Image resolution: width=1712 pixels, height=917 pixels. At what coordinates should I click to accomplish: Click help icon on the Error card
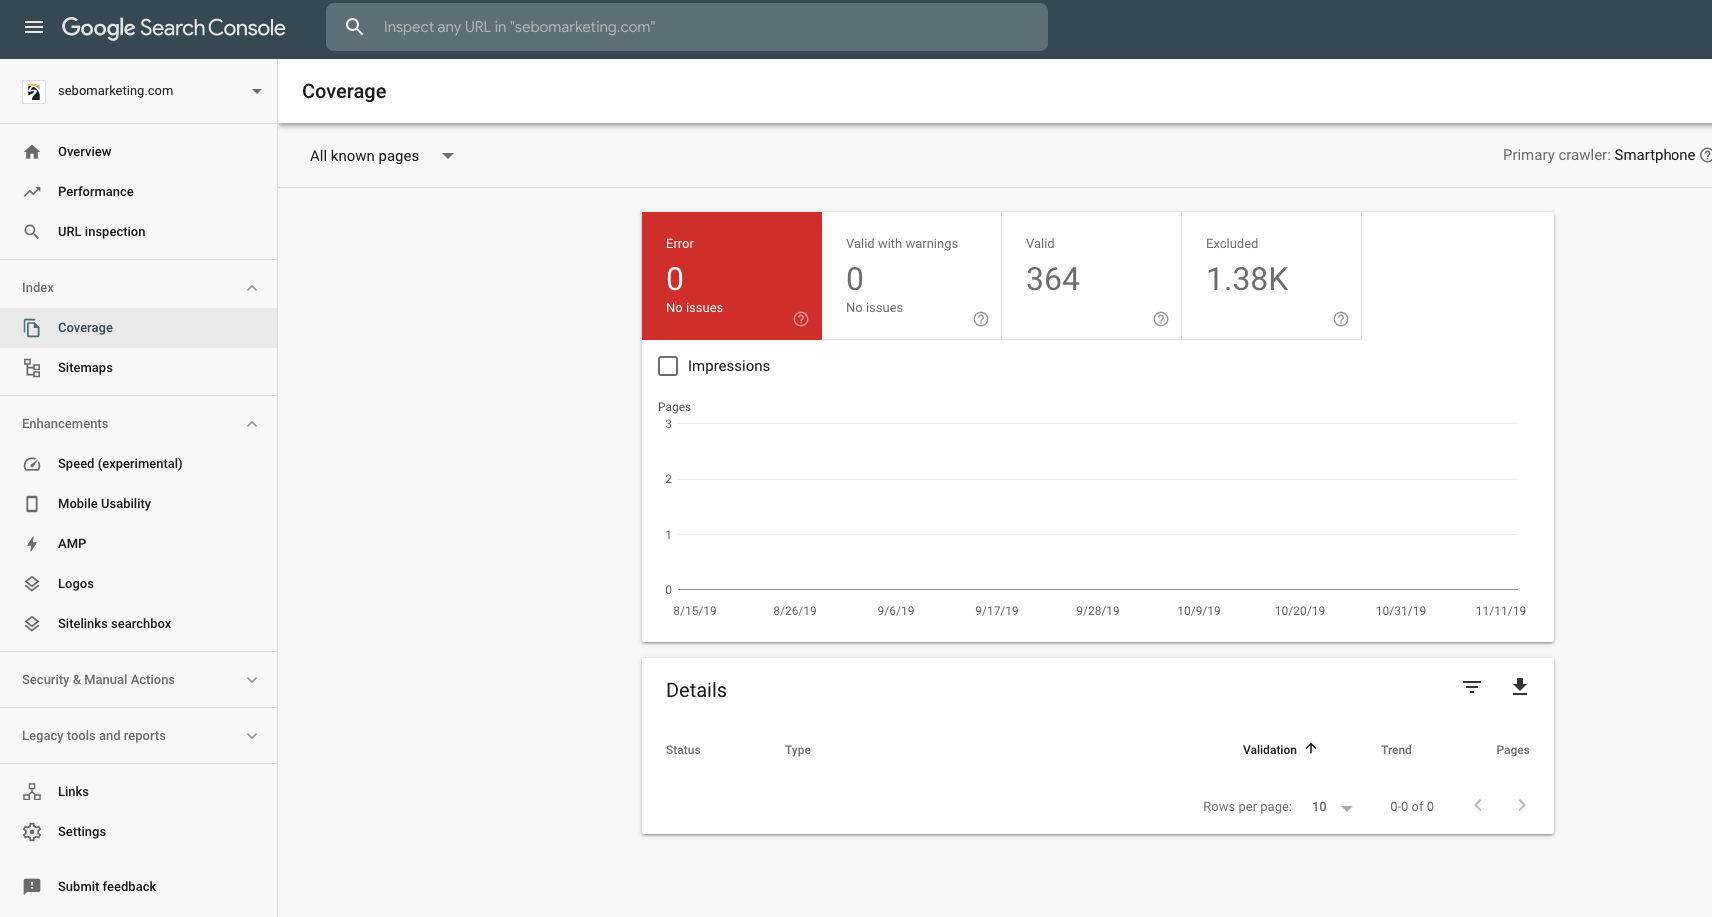tap(800, 319)
